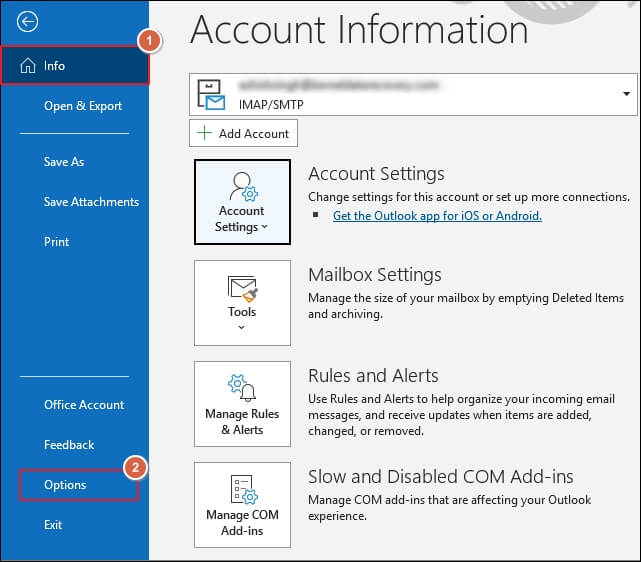Click 'Change settings for this account' description

(x=469, y=197)
